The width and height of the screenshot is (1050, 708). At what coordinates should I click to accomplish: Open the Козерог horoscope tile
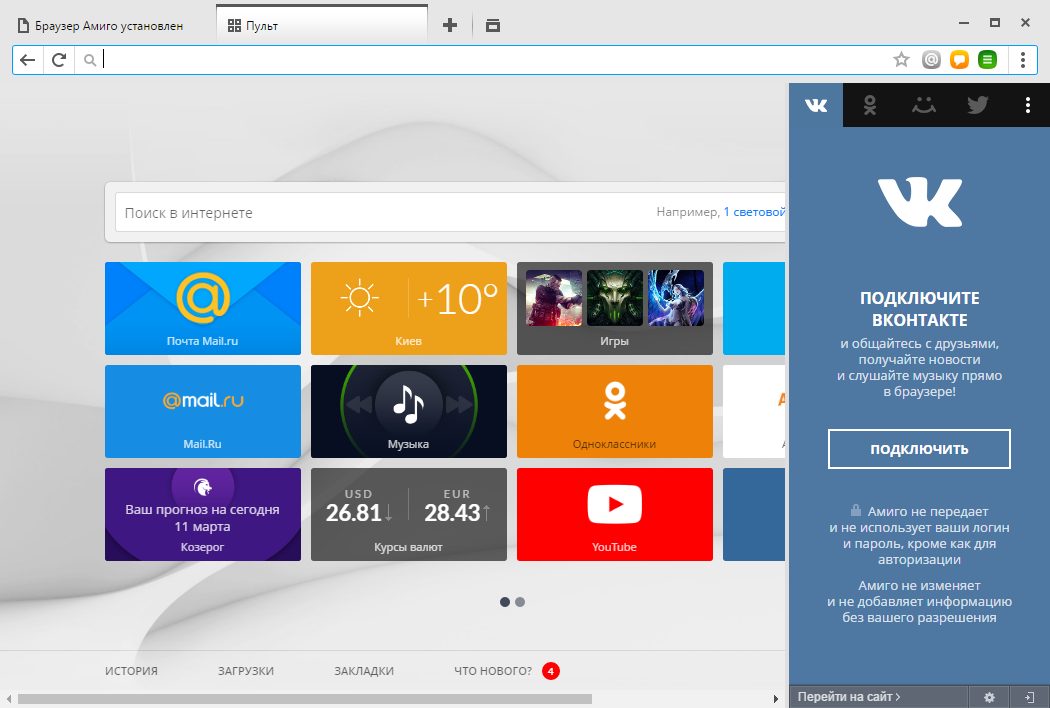pyautogui.click(x=203, y=514)
